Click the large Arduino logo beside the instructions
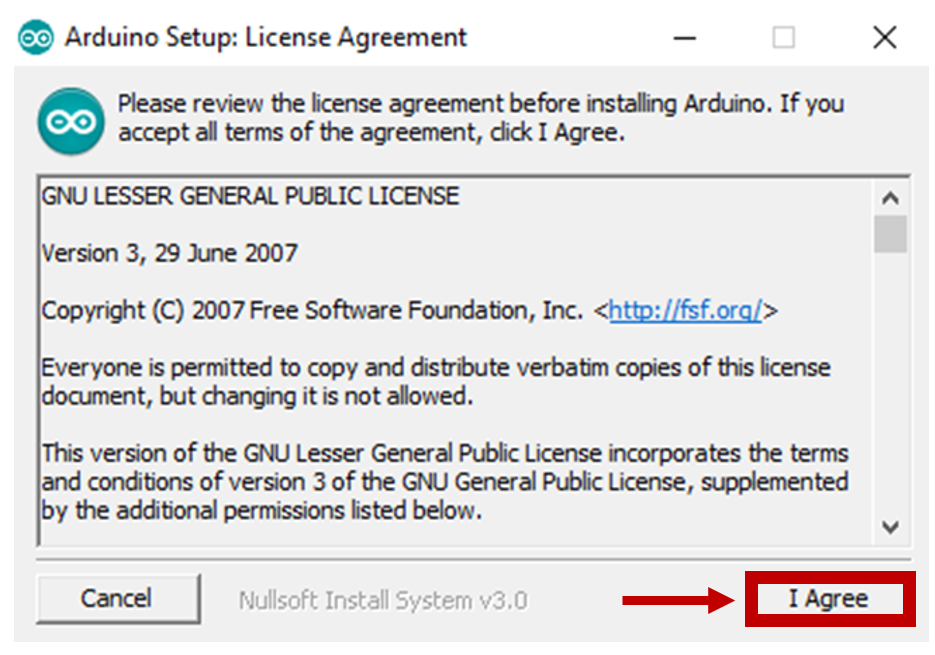935x655 pixels. click(71, 120)
